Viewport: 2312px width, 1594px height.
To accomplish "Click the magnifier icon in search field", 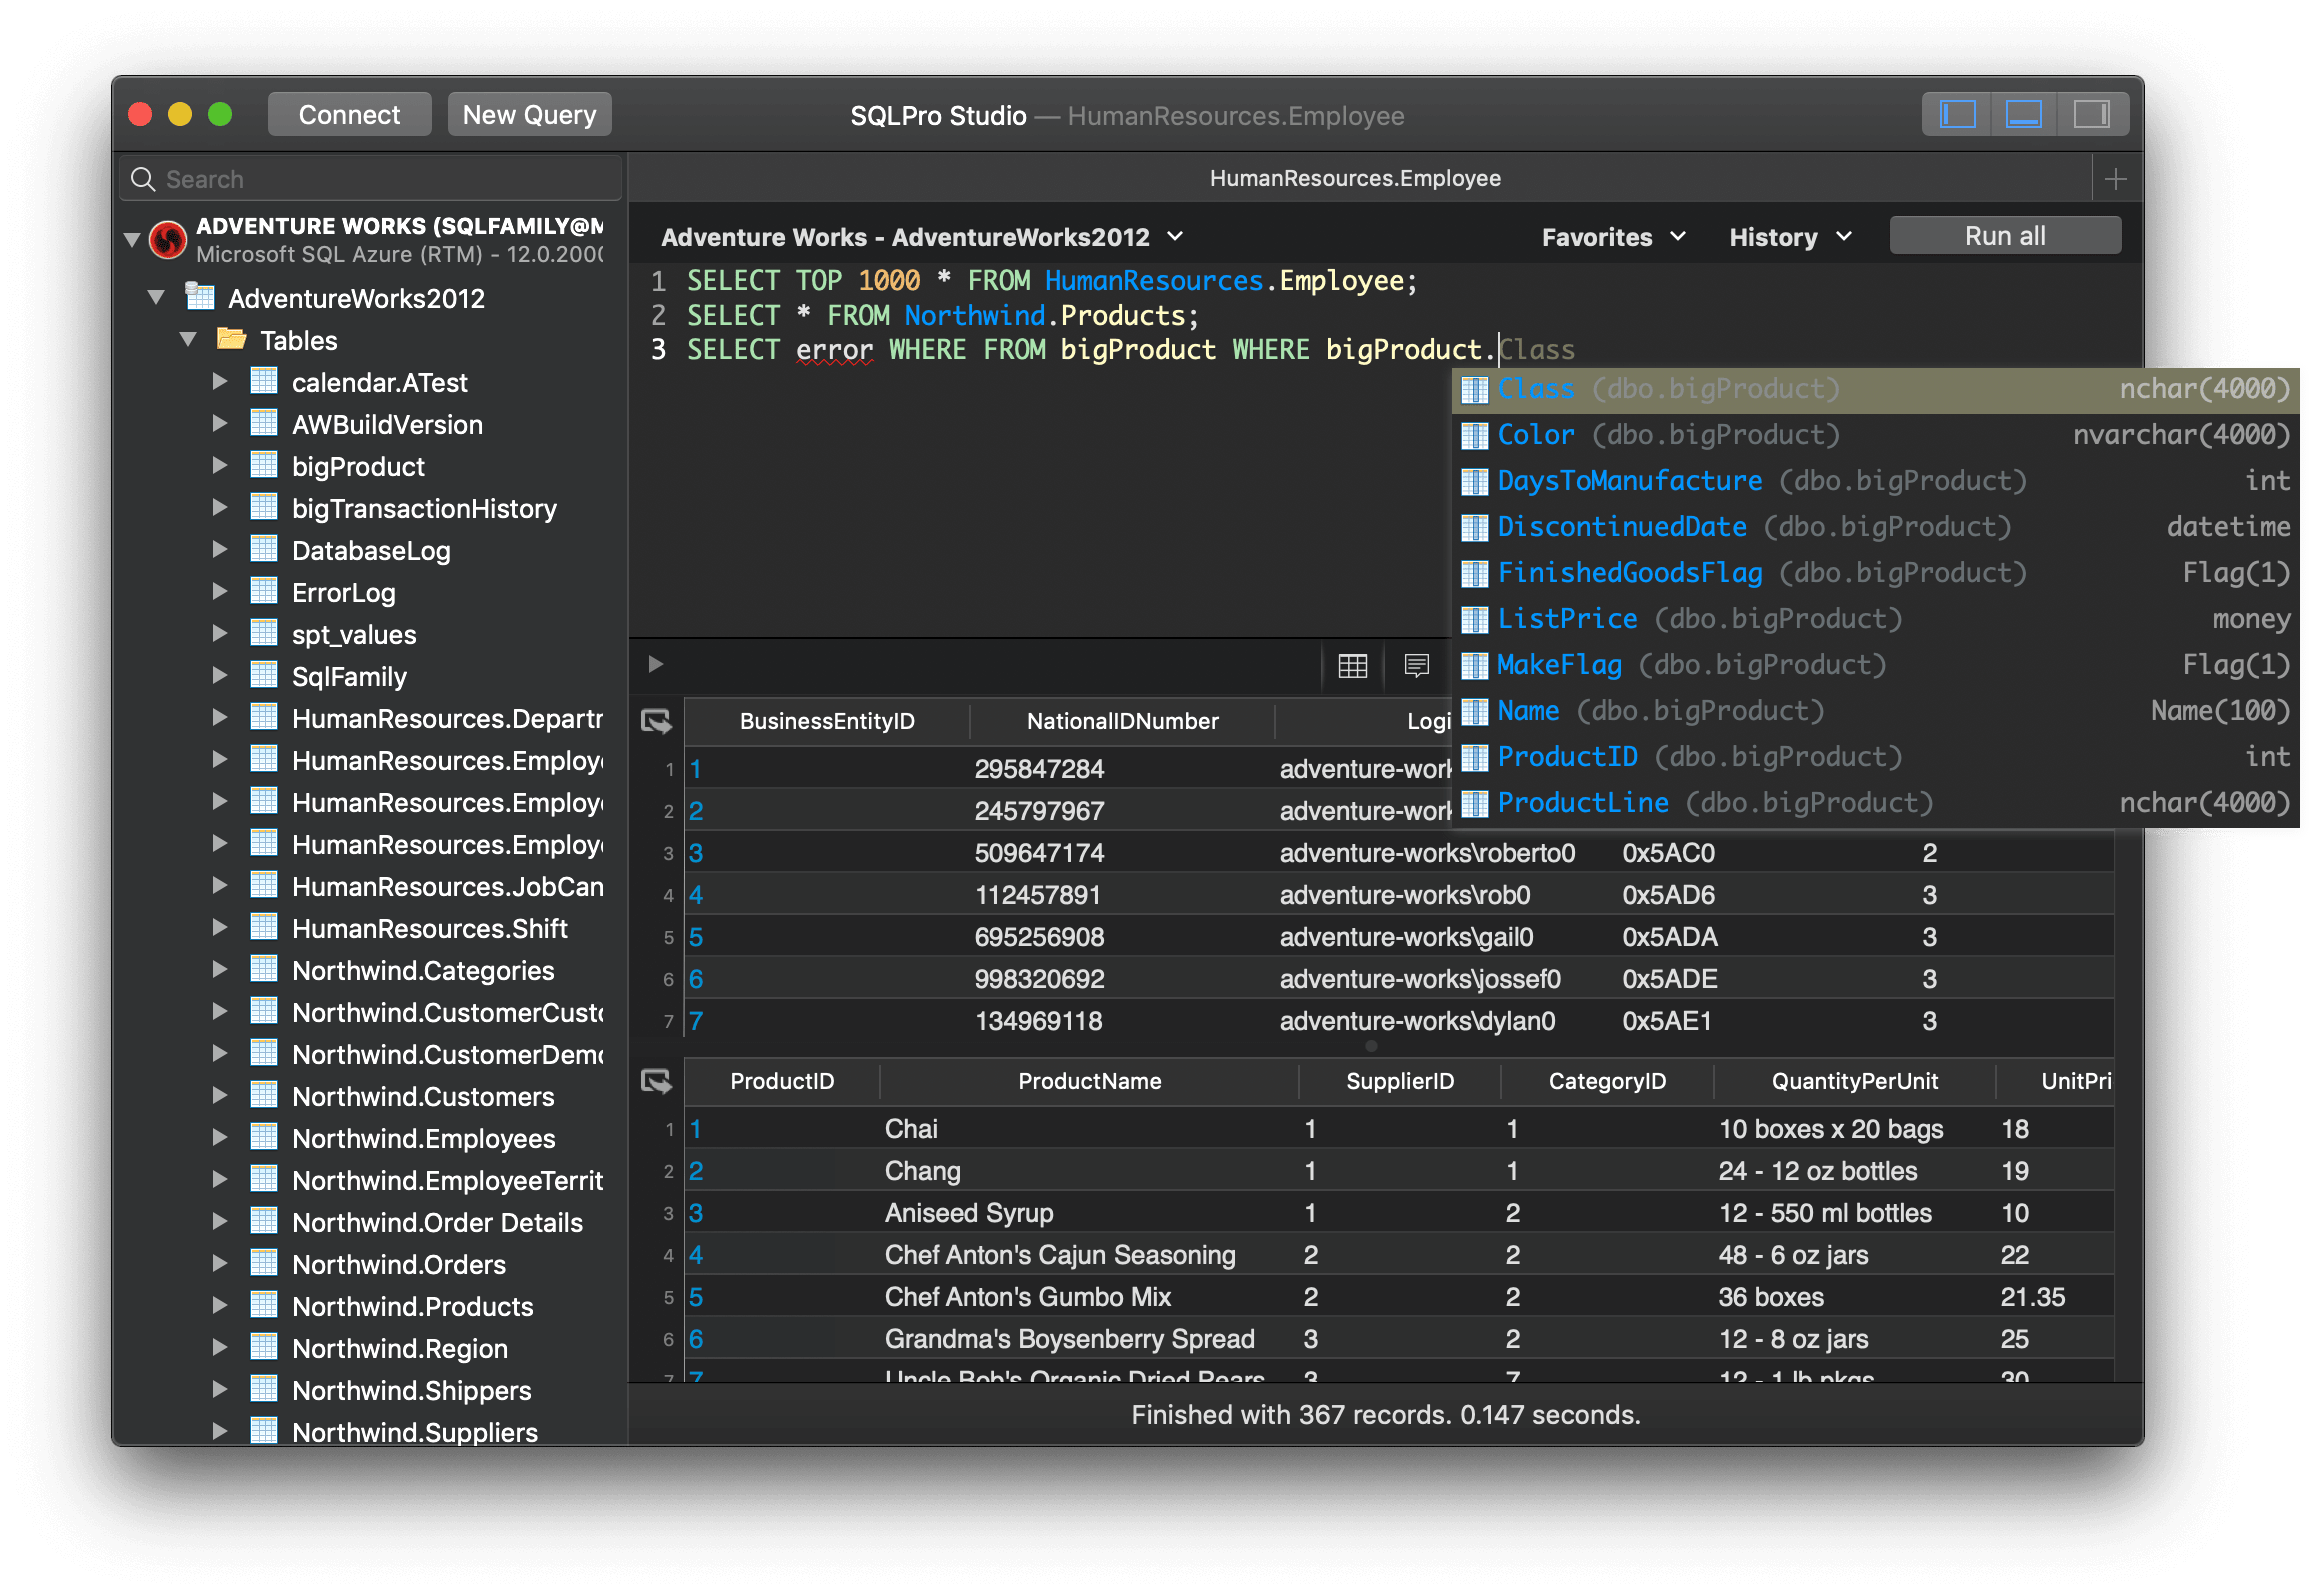I will [144, 179].
